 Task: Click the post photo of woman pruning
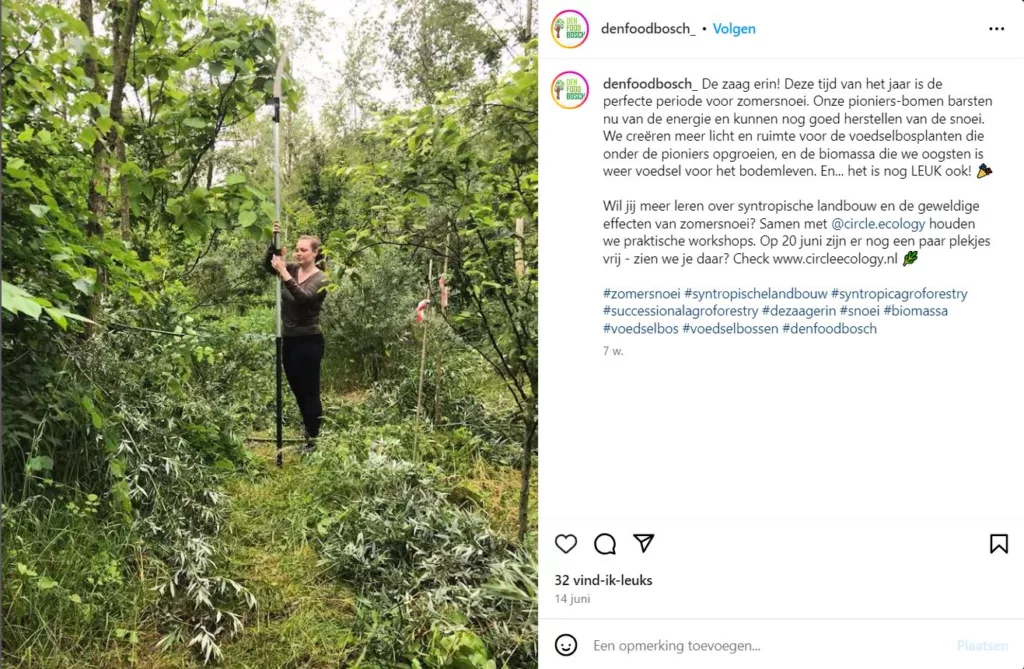point(269,334)
